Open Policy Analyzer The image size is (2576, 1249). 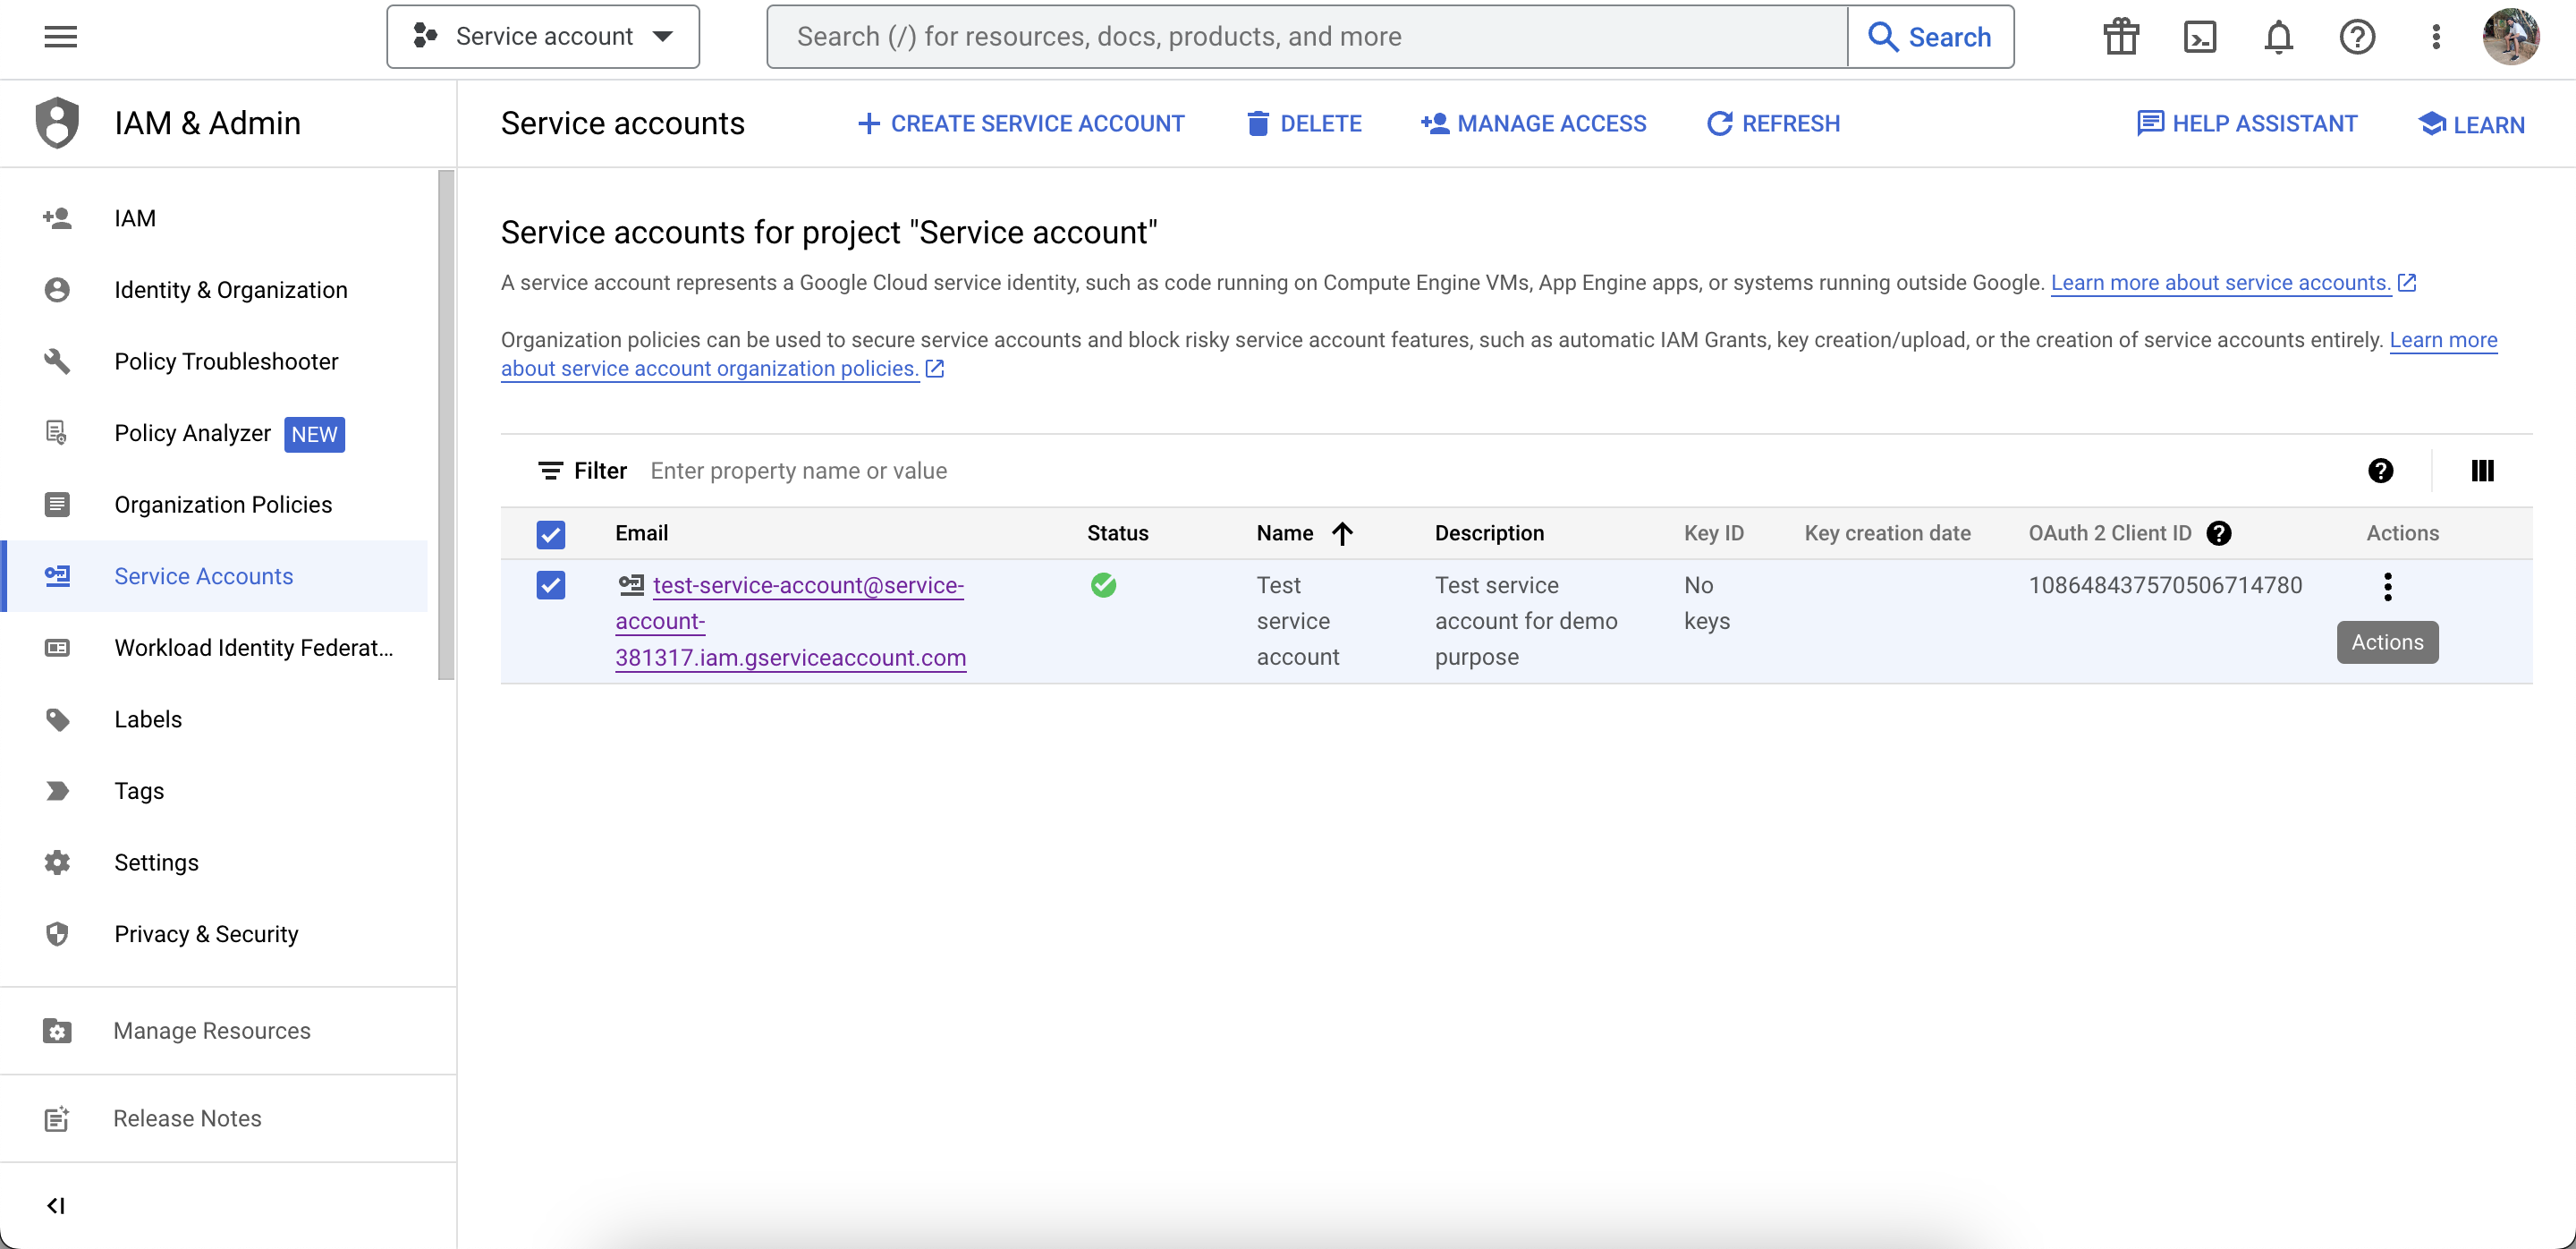tap(214, 433)
